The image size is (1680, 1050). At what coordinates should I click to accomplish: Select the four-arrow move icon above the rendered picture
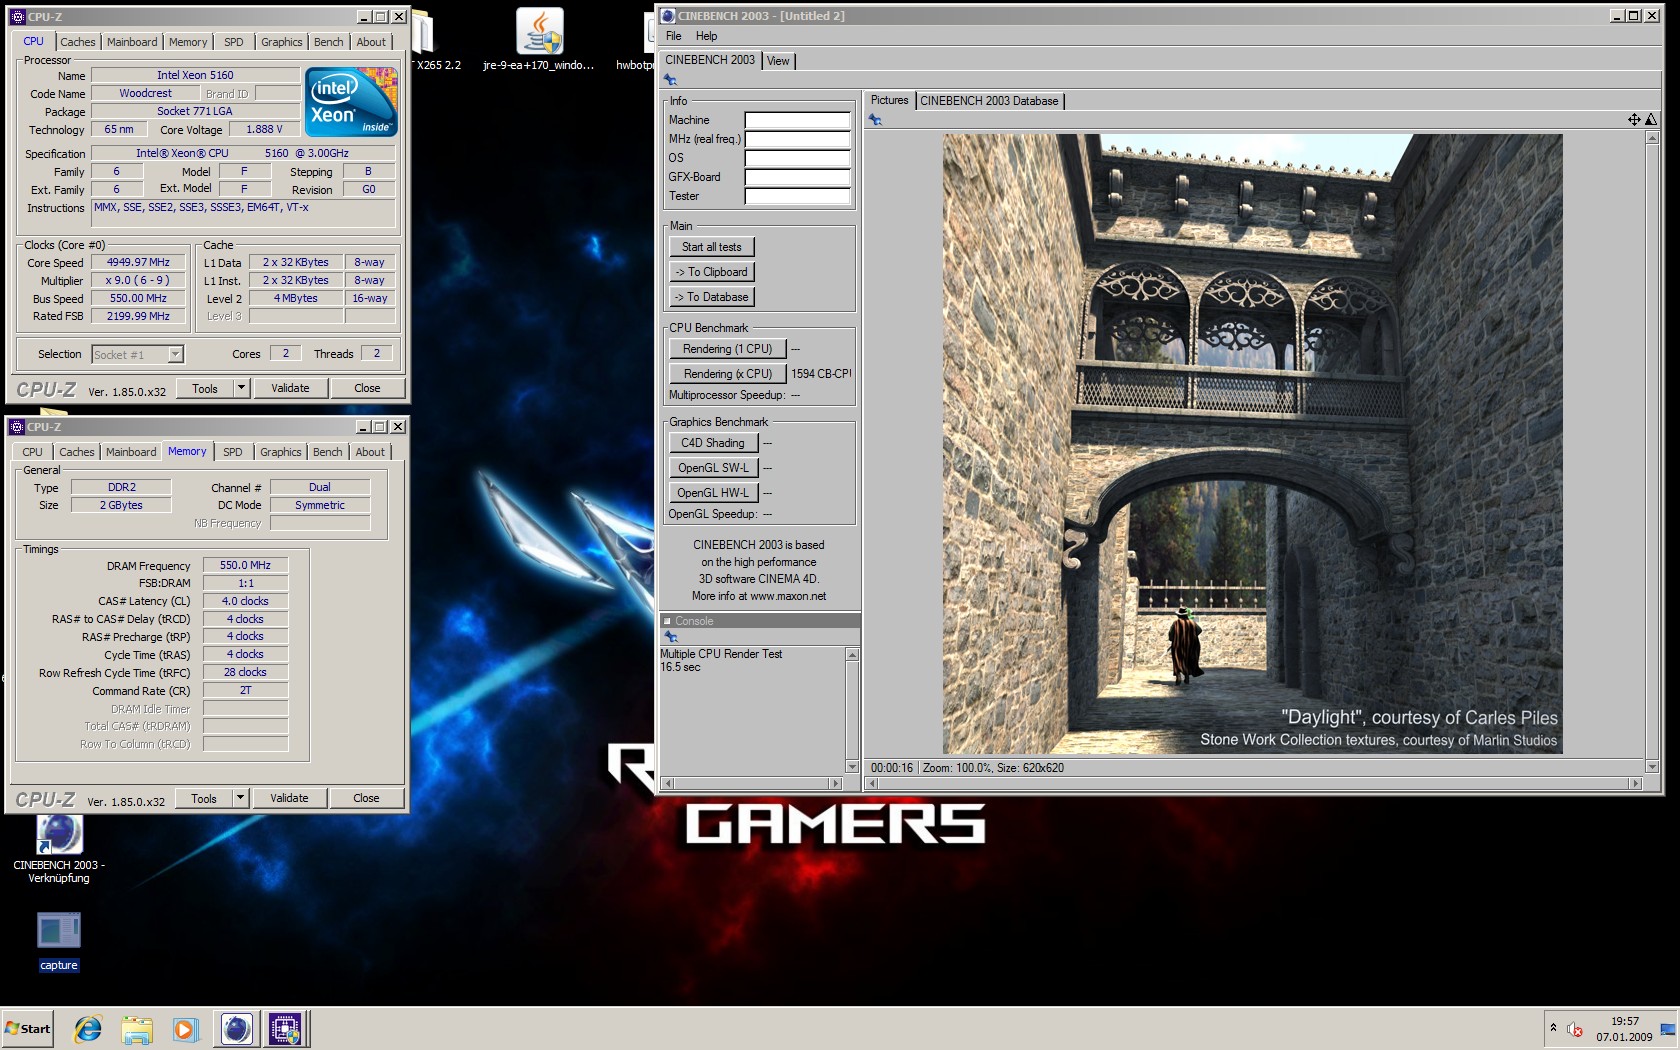click(1634, 120)
